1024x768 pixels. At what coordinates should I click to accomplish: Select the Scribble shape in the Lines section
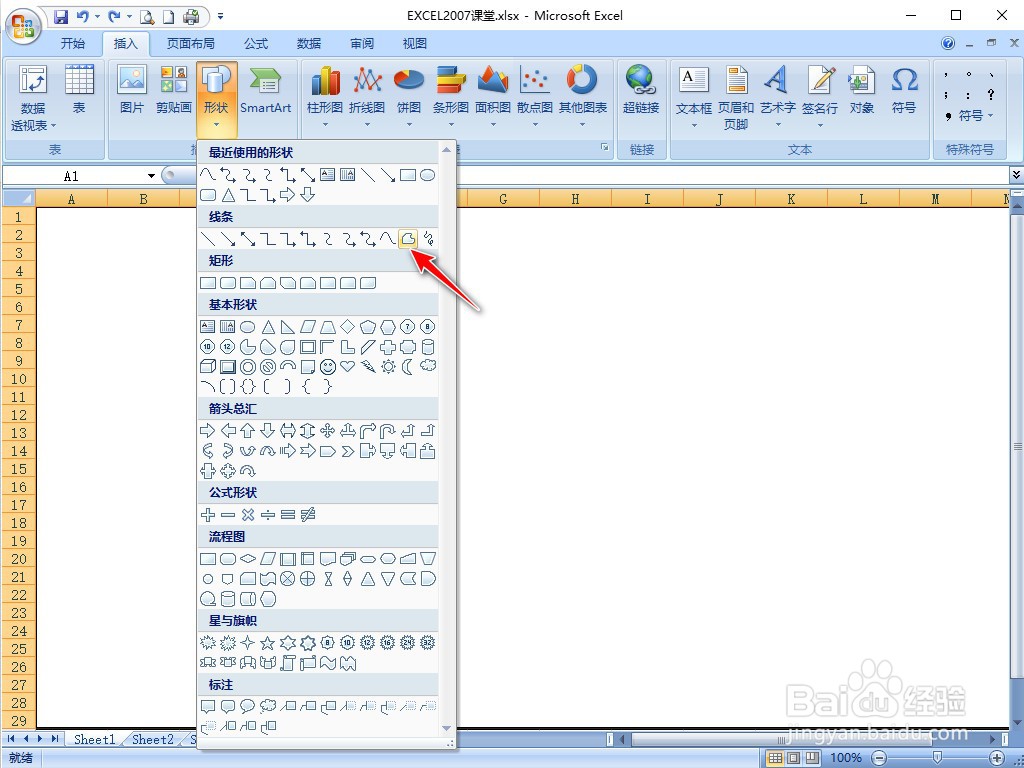coord(428,239)
